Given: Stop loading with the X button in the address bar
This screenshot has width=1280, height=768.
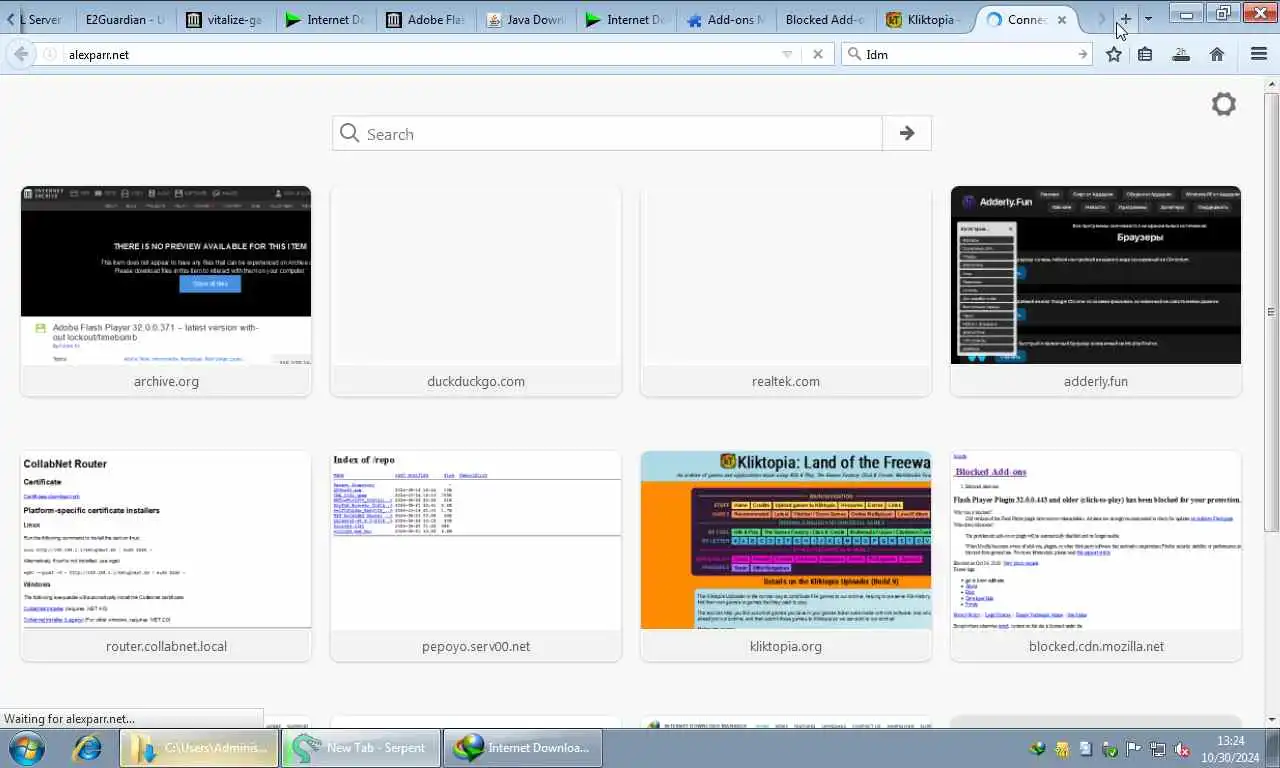Looking at the screenshot, I should coord(818,54).
